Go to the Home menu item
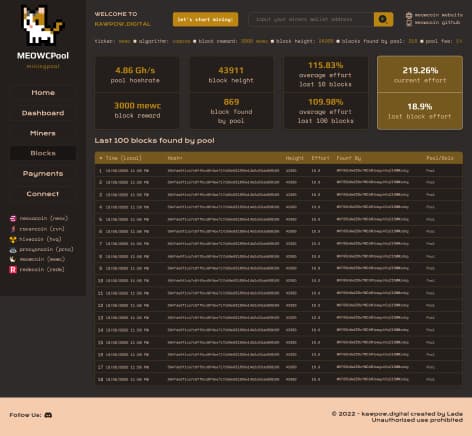The height and width of the screenshot is (436, 472). 43,93
